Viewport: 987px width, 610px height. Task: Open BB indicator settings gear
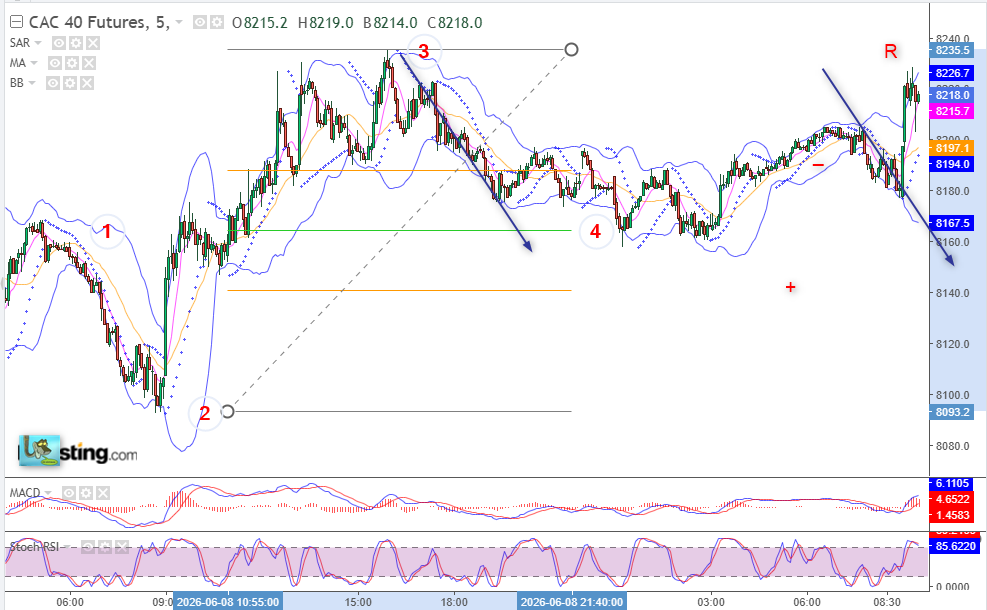70,83
